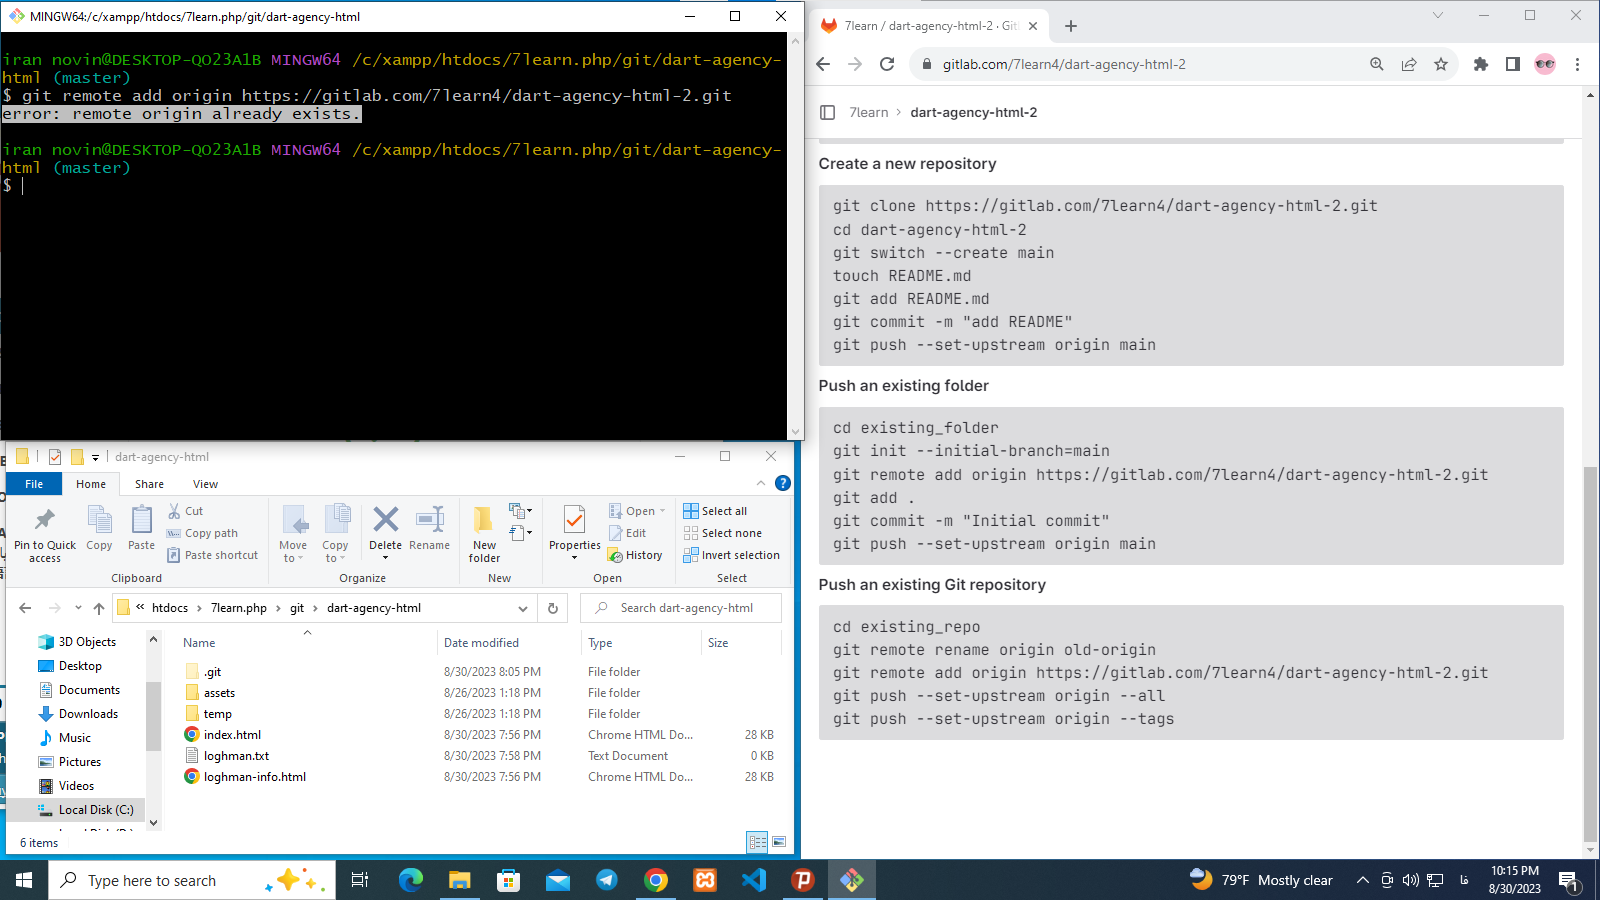Screen dimensions: 1600x900
Task: Click dart-agency-html-2 breadcrumb link
Action: (974, 112)
